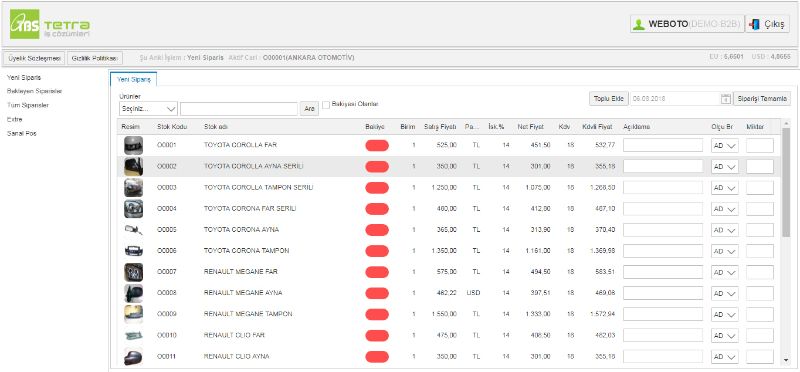Image resolution: width=800 pixels, height=372 pixels.
Task: Open thumbnail for TOYOTA CORONA TAMPON
Action: 133,251
